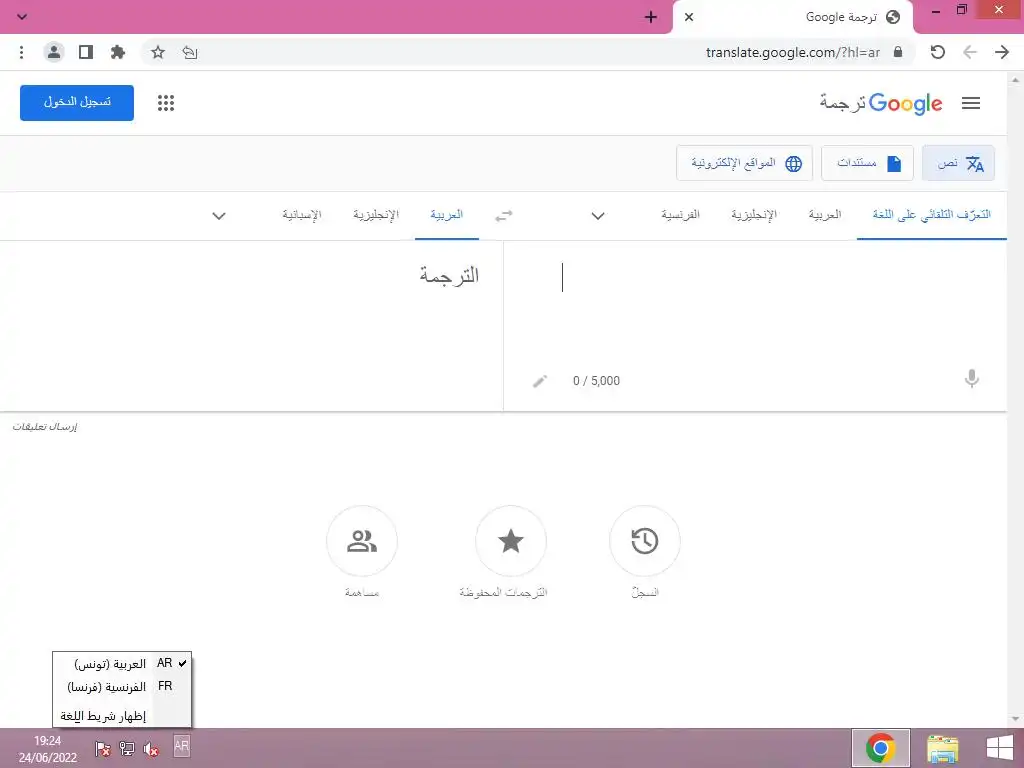Choose العربية as target language
Image resolution: width=1024 pixels, height=768 pixels.
(447, 215)
